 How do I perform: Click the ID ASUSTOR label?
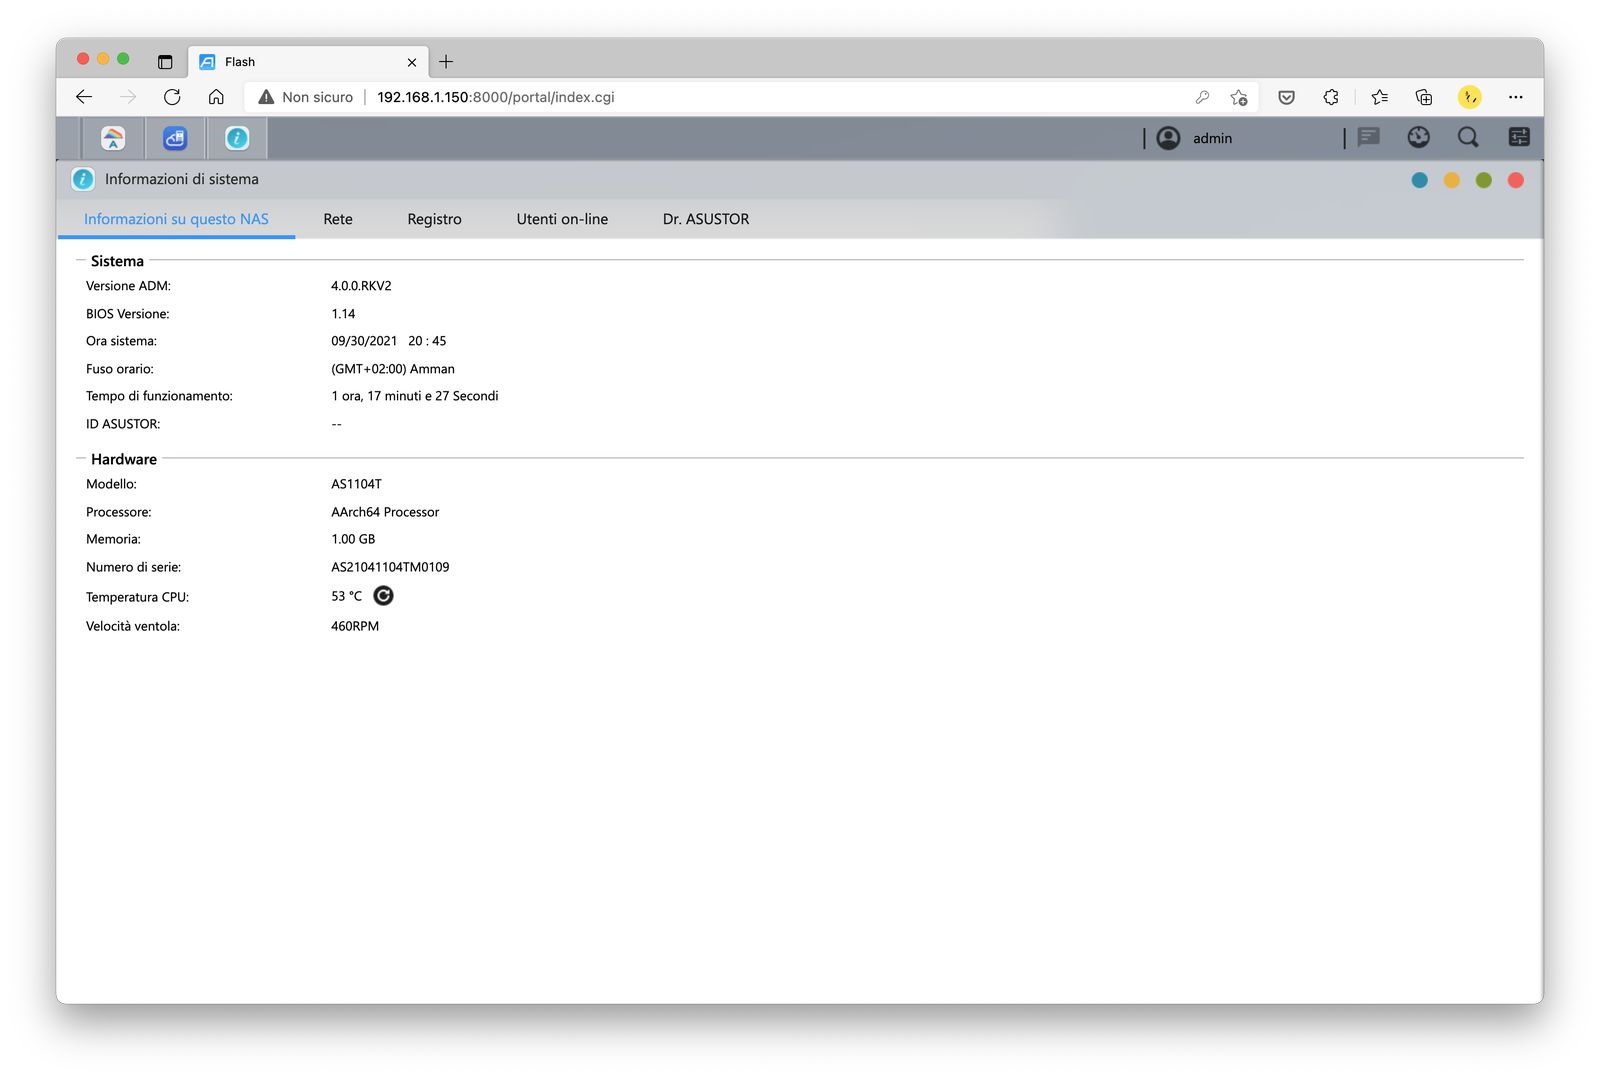(123, 424)
